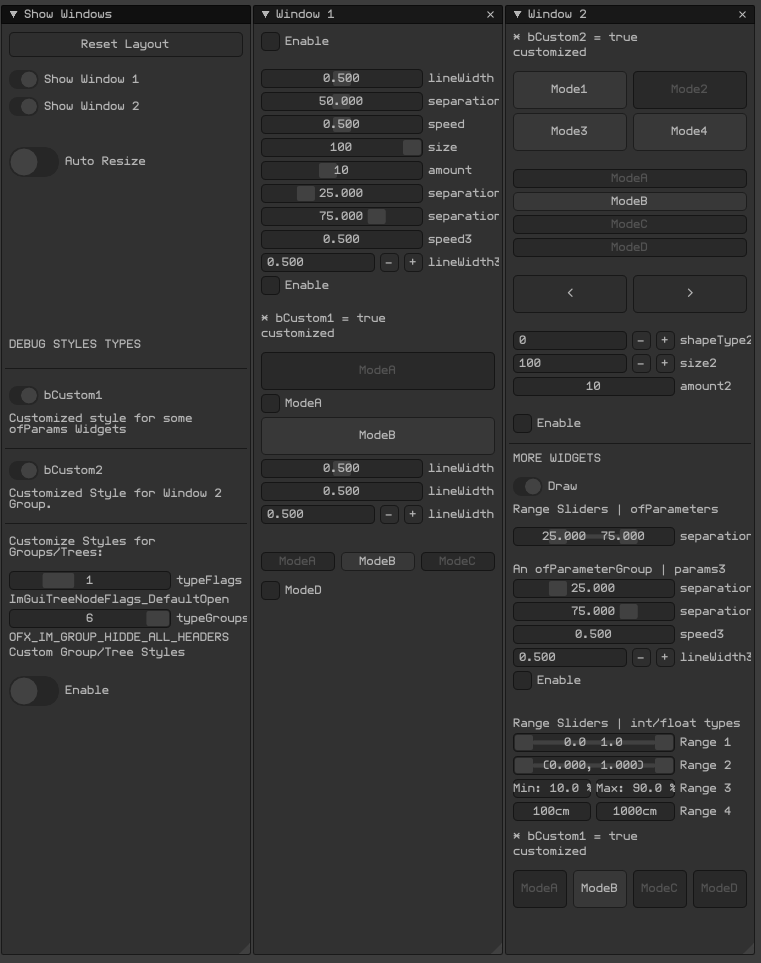Check Enable checkbox under params3 group
The width and height of the screenshot is (761, 963).
(522, 680)
